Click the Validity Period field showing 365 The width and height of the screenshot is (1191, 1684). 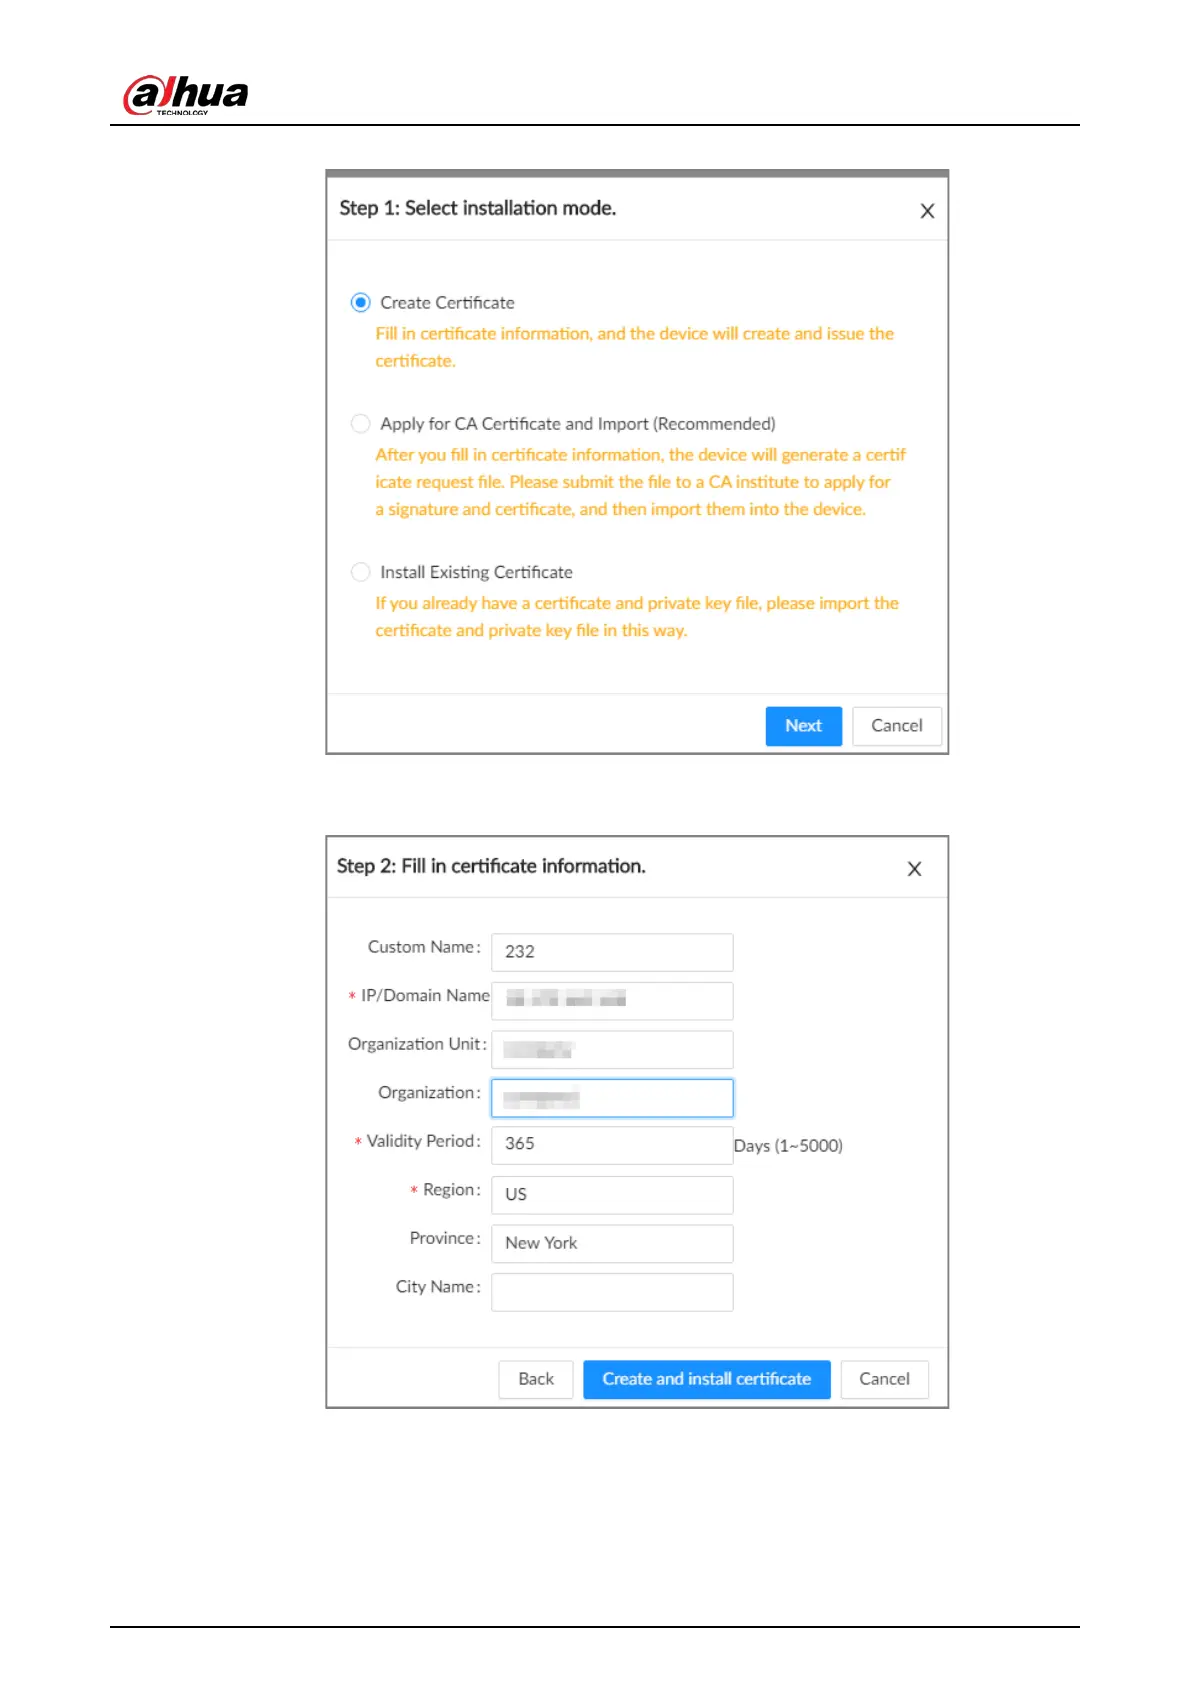[x=612, y=1145]
